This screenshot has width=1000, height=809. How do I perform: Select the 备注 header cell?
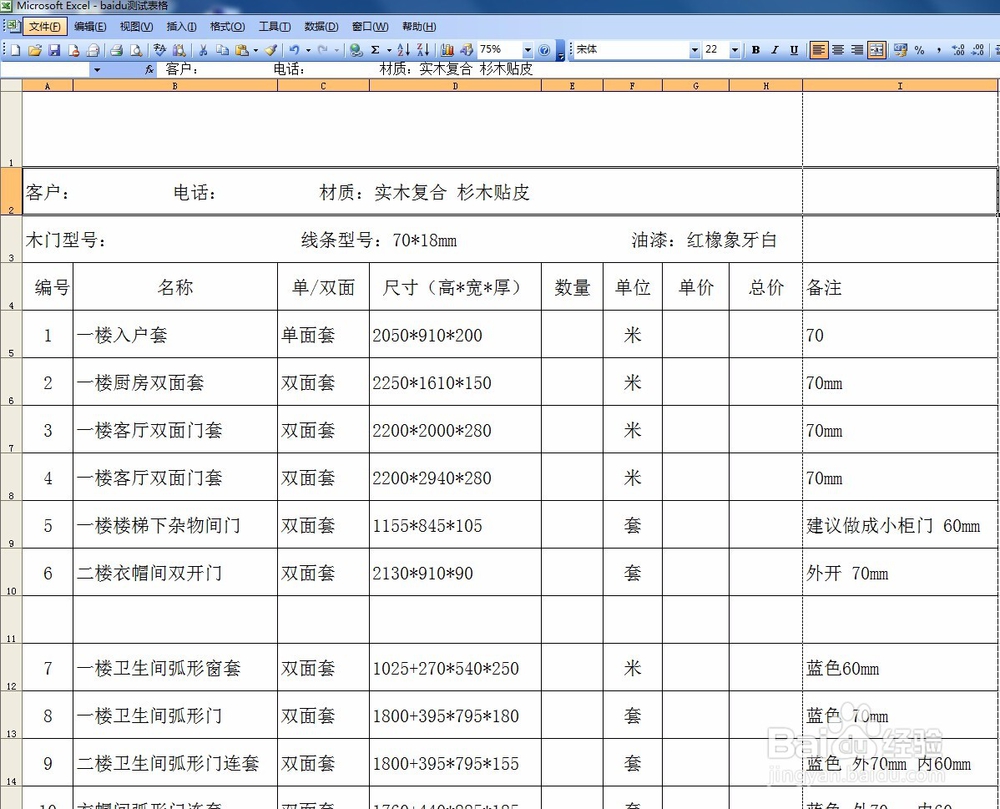(900, 287)
